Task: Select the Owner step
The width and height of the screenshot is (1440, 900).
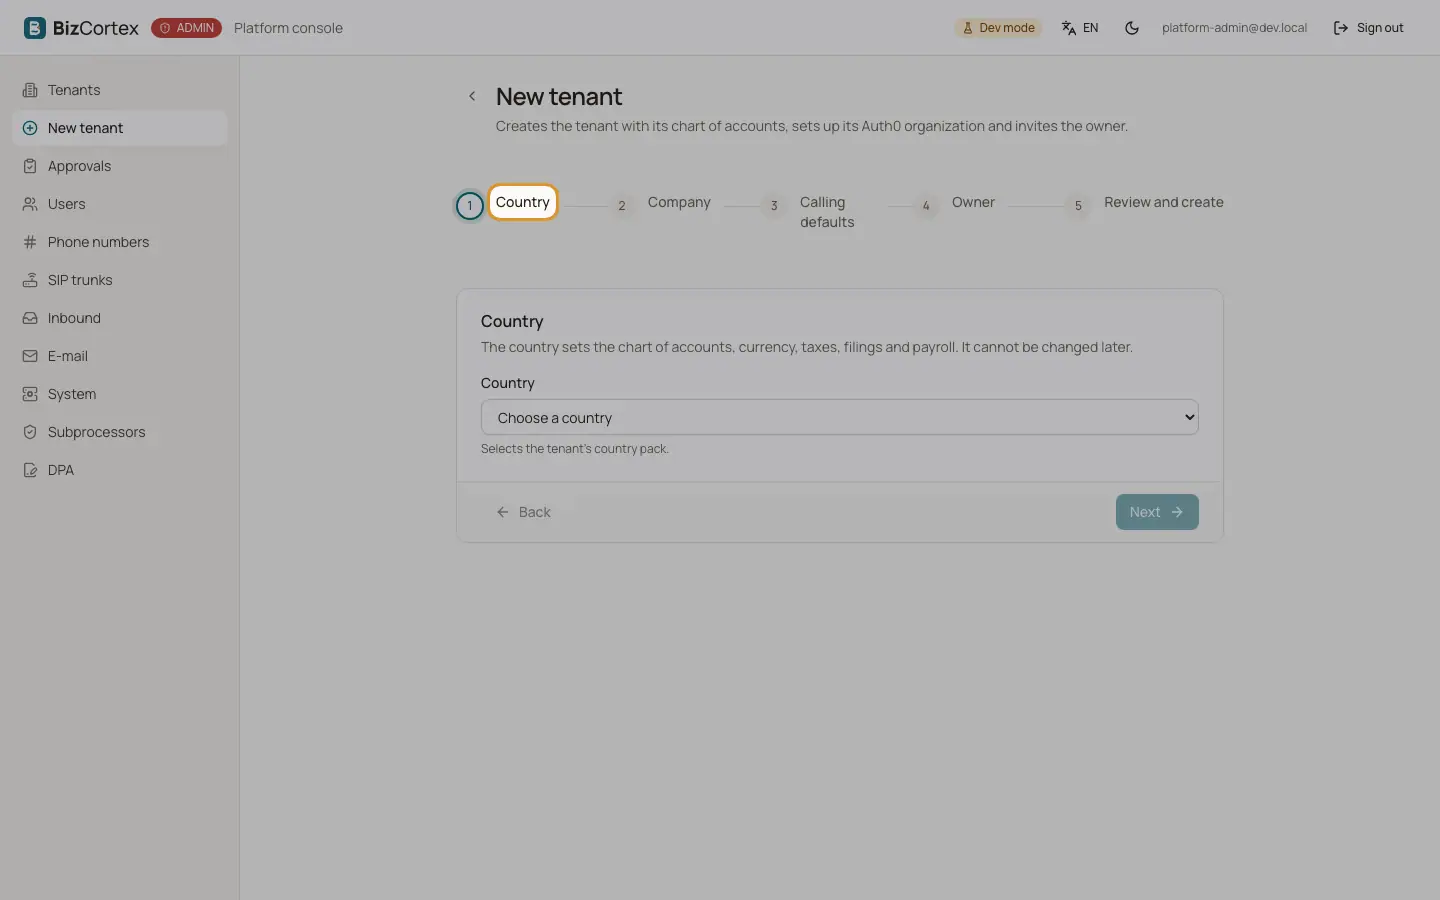Action: click(973, 202)
